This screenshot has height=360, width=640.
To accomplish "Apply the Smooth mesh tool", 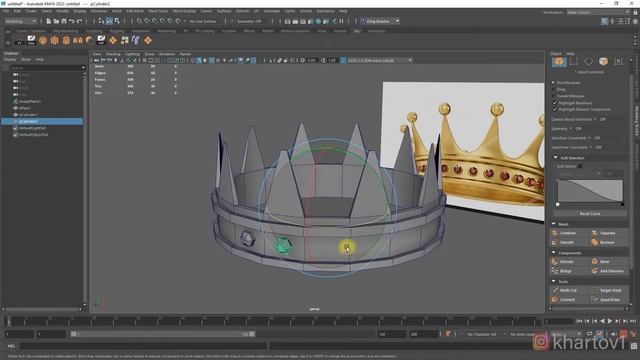I will click(569, 242).
